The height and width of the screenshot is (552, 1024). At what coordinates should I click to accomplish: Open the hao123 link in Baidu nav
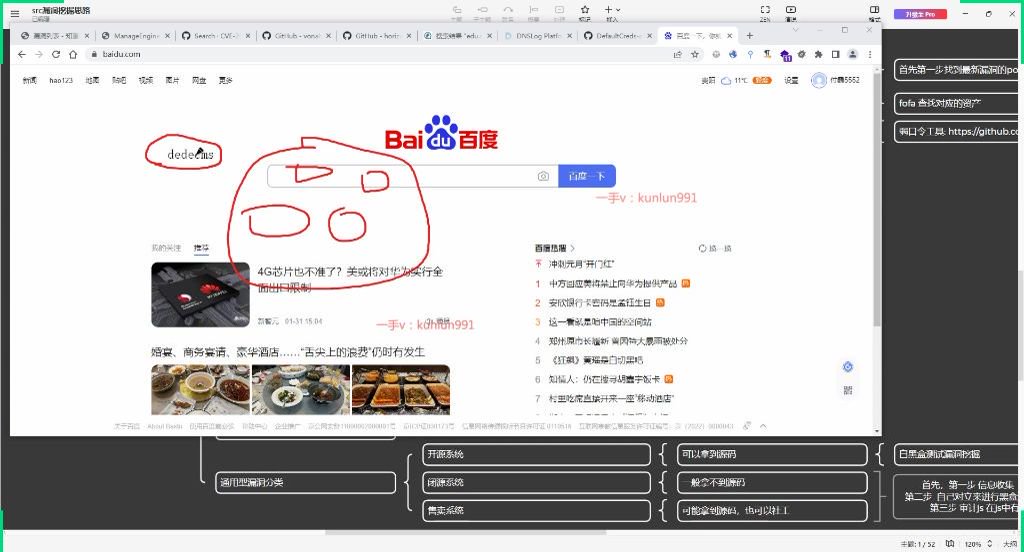(x=61, y=80)
